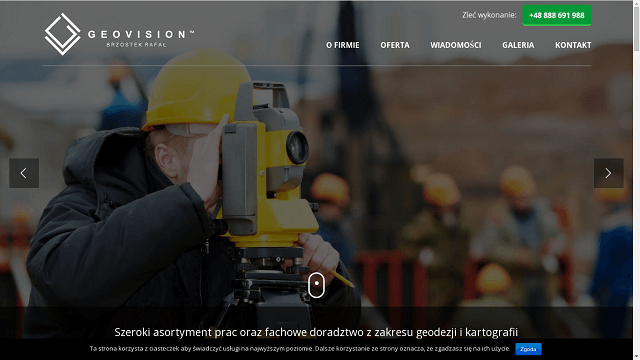Go to WIADOMOŚCI section
Viewport: 640px width, 360px height.
pos(456,45)
